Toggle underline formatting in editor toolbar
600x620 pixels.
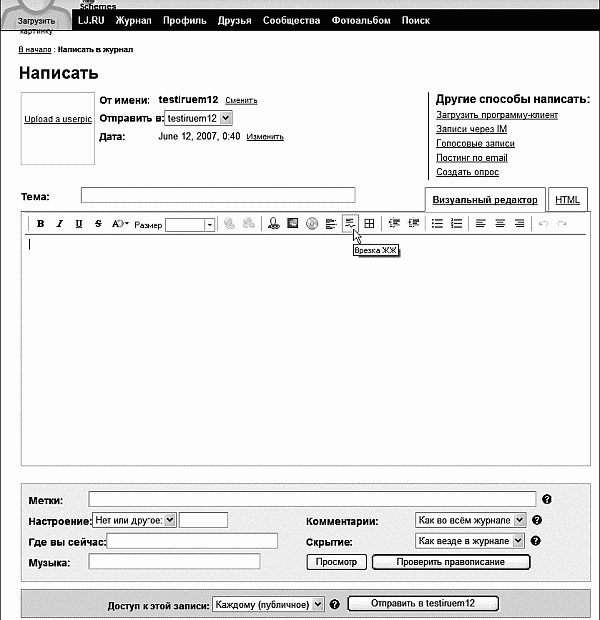coord(79,224)
